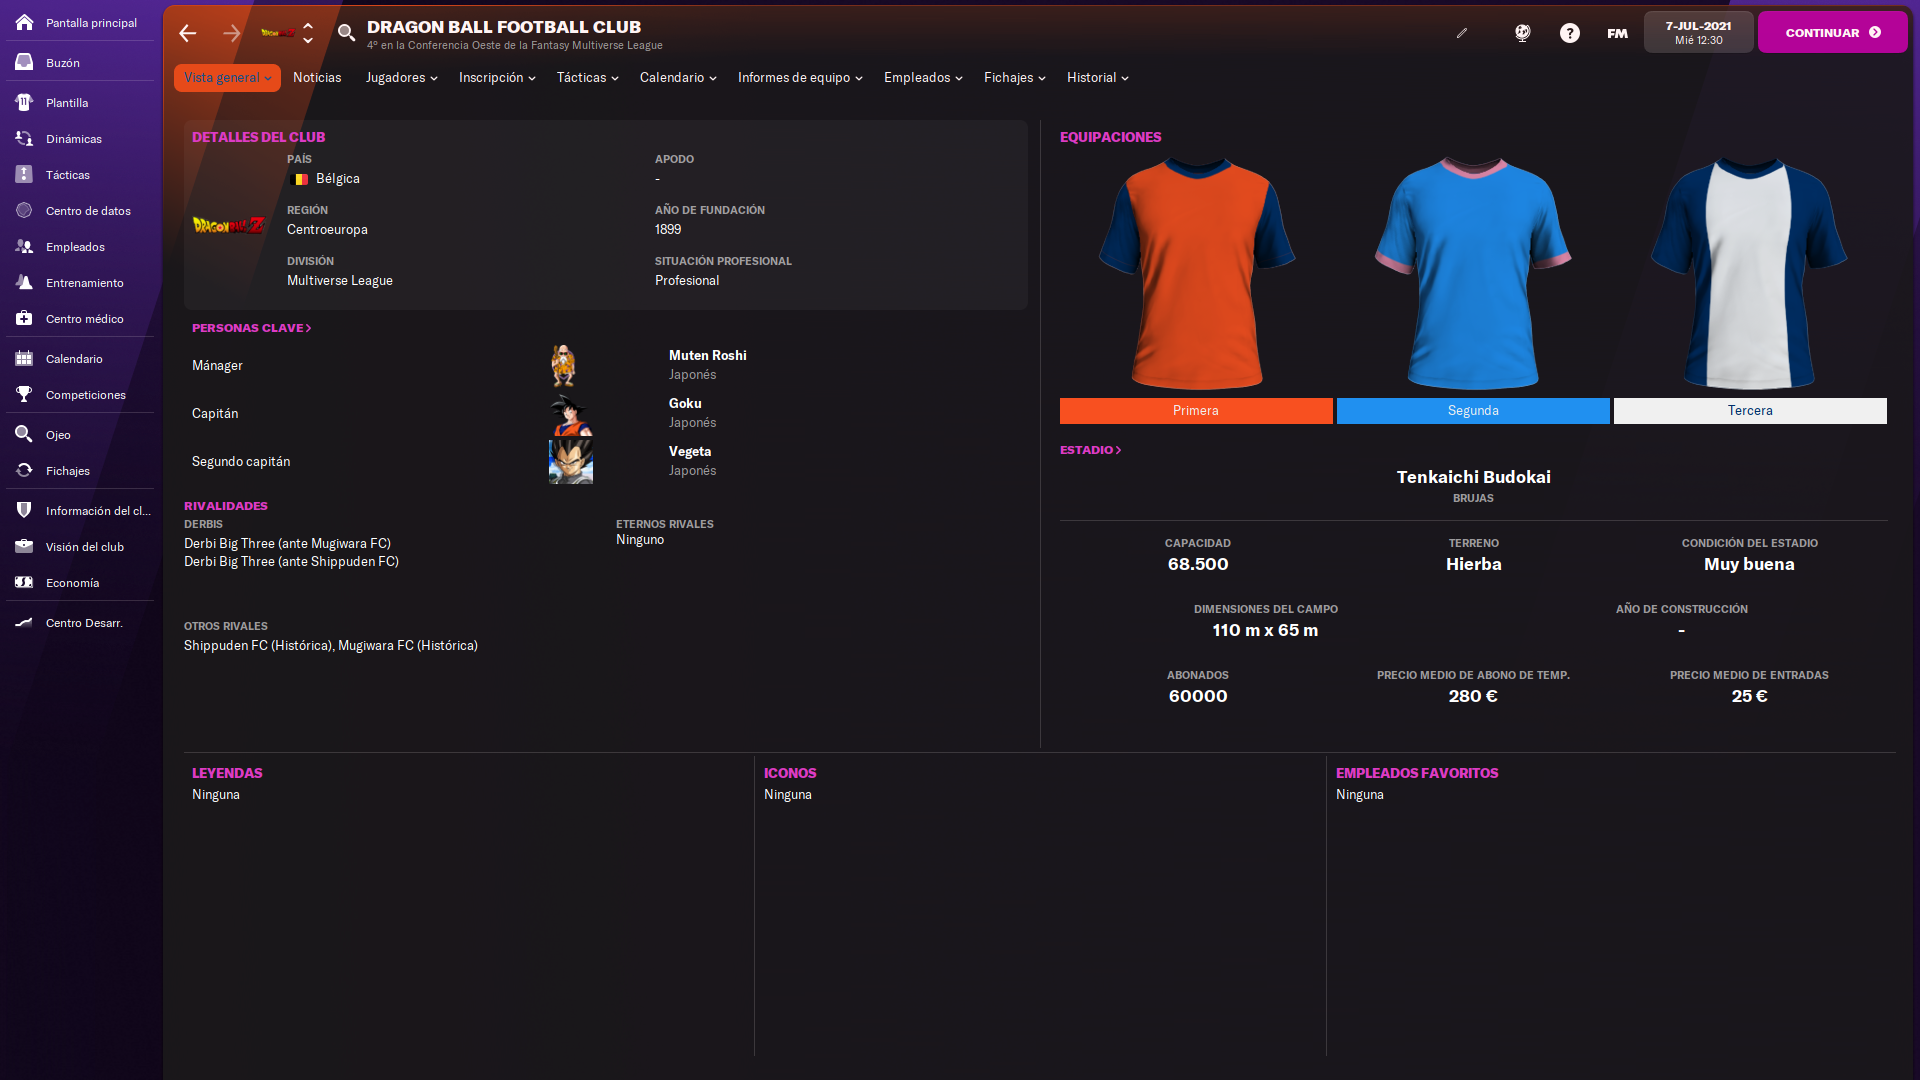Expand the top Fichajes dropdown
The height and width of the screenshot is (1080, 1920).
pos(1014,78)
